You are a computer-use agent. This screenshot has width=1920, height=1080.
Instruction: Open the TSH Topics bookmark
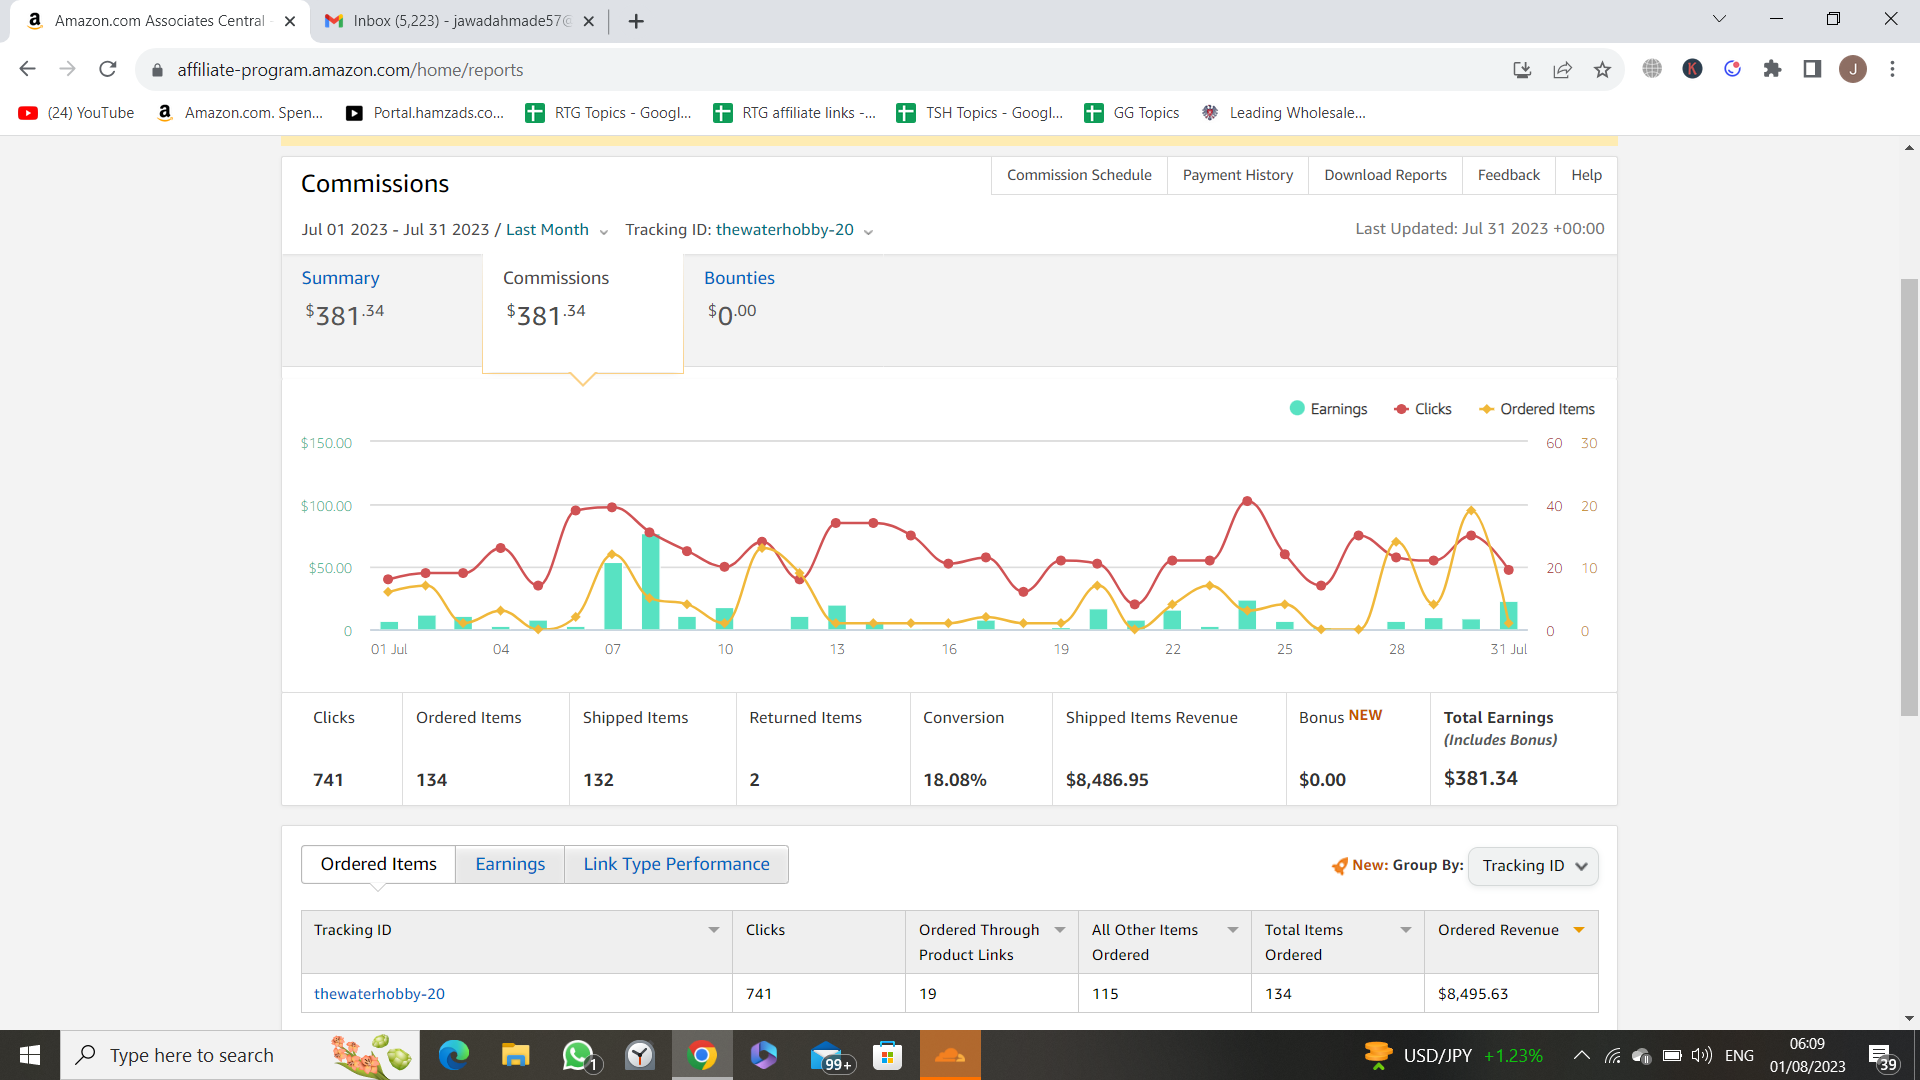pyautogui.click(x=980, y=113)
